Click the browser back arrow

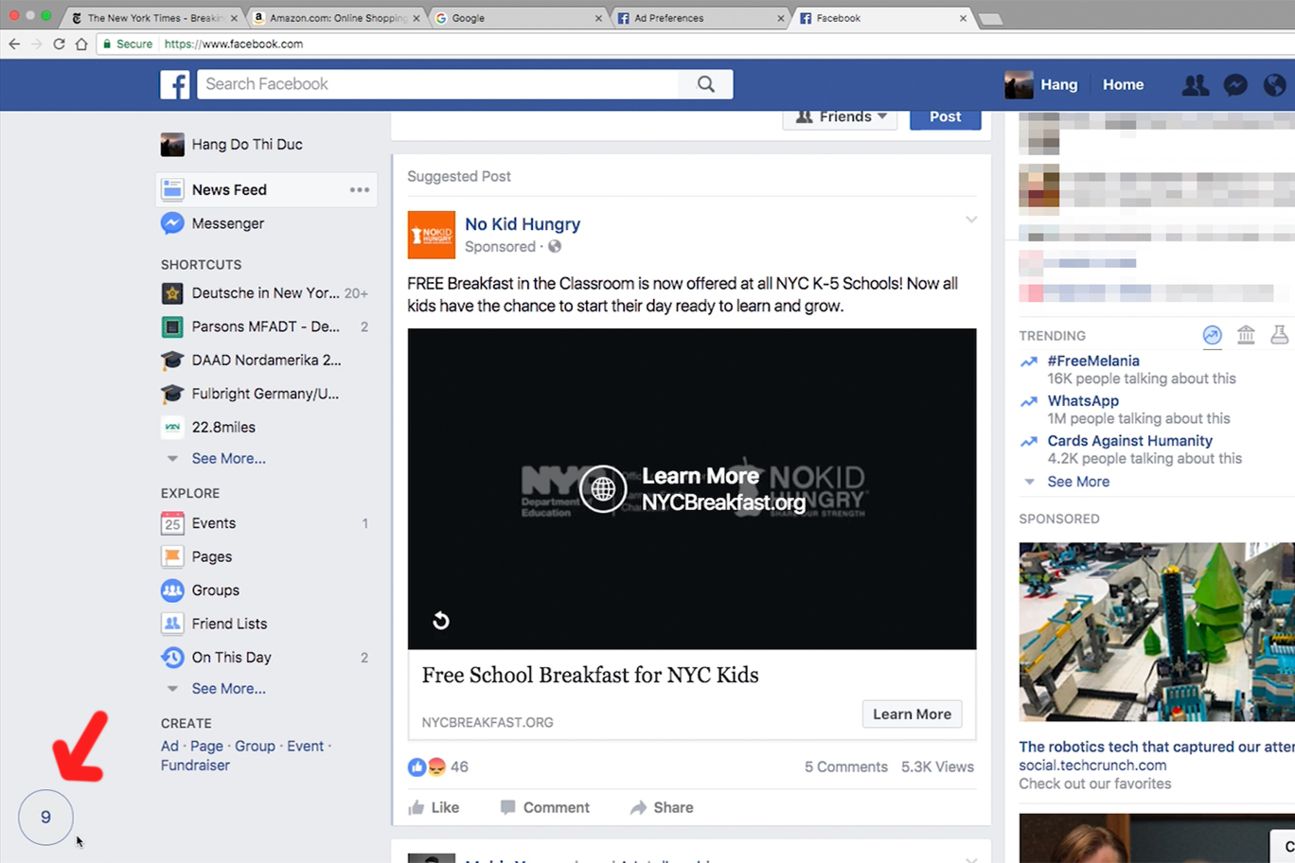click(14, 44)
